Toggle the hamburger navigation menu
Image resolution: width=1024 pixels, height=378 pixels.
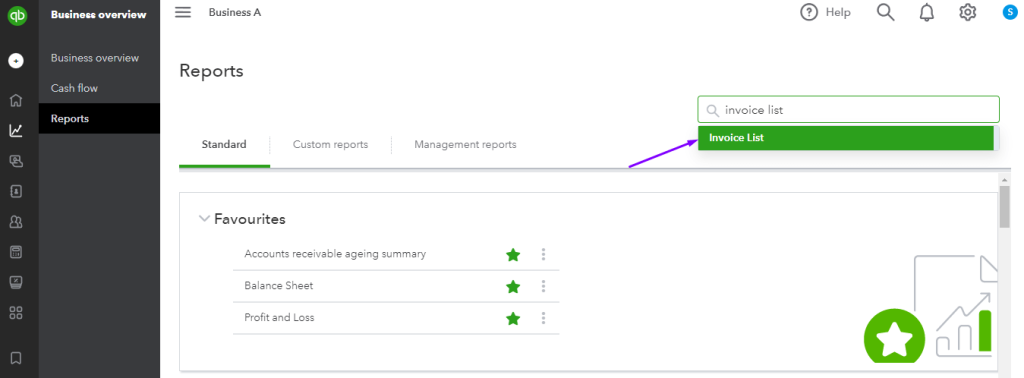coord(184,12)
